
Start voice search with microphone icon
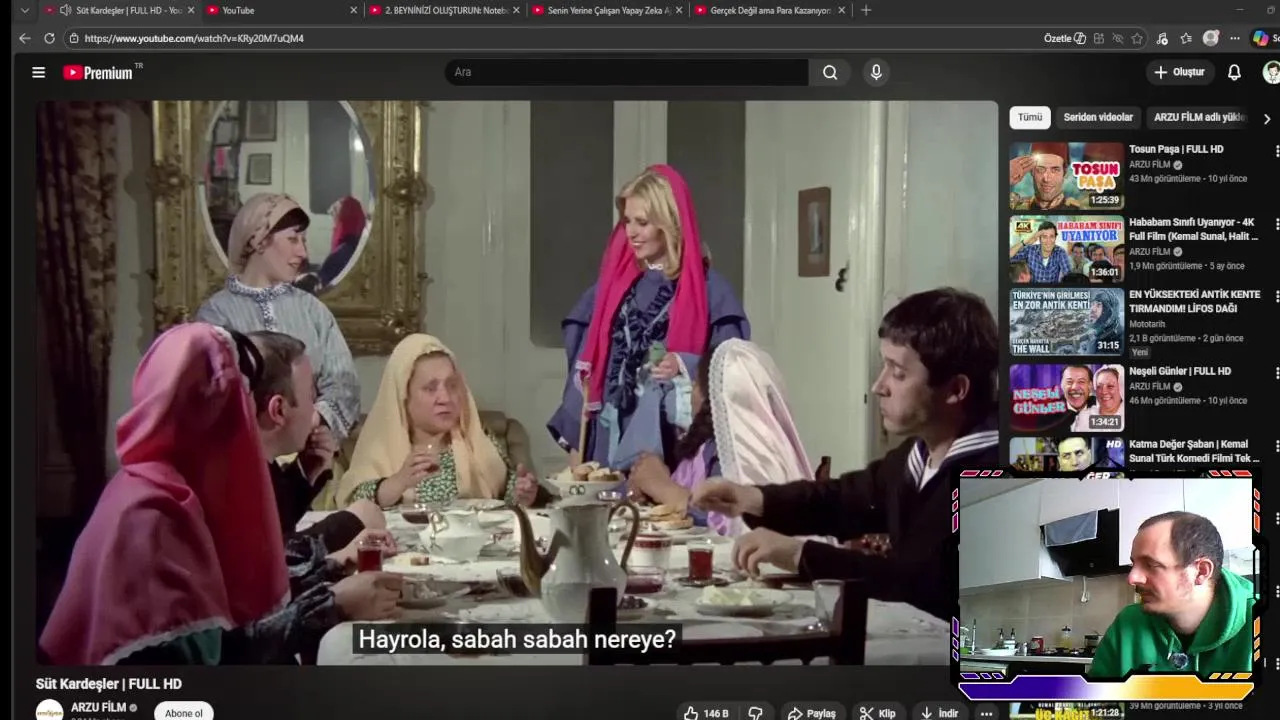(x=876, y=72)
